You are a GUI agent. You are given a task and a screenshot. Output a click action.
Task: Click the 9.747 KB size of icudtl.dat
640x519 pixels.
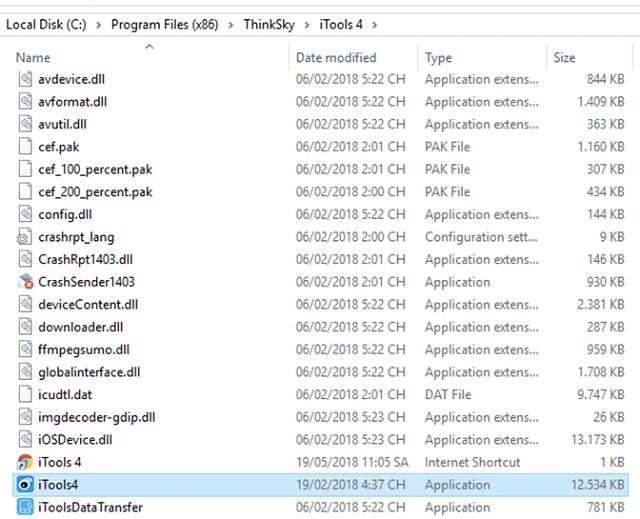point(601,394)
